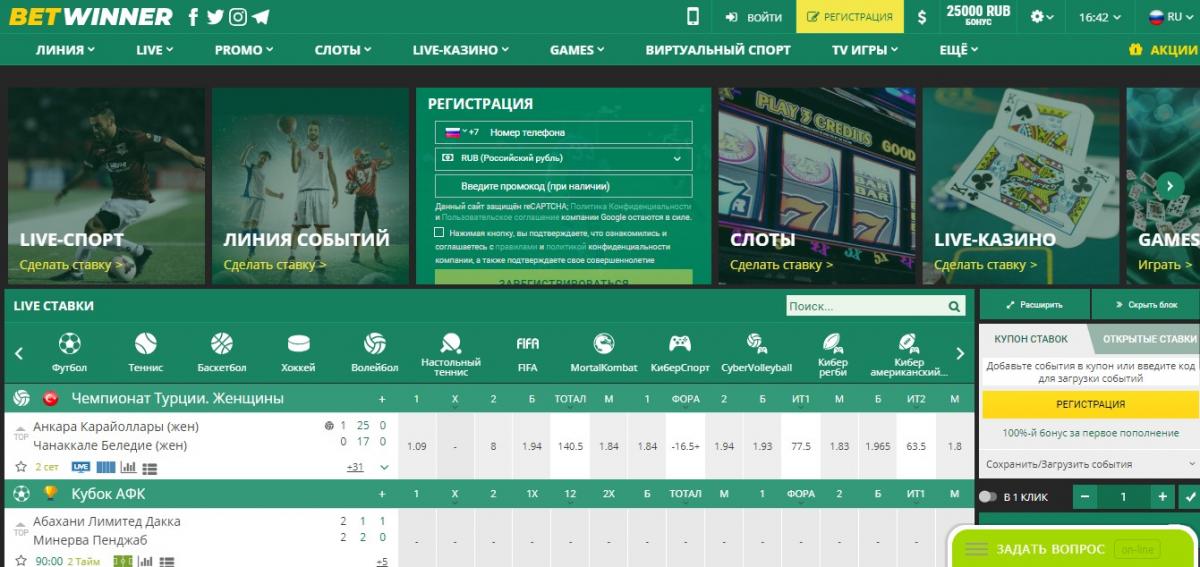Image resolution: width=1200 pixels, height=567 pixels.
Task: Click Сделать ставку link under LIVE-СПОРТ
Action: 72,265
